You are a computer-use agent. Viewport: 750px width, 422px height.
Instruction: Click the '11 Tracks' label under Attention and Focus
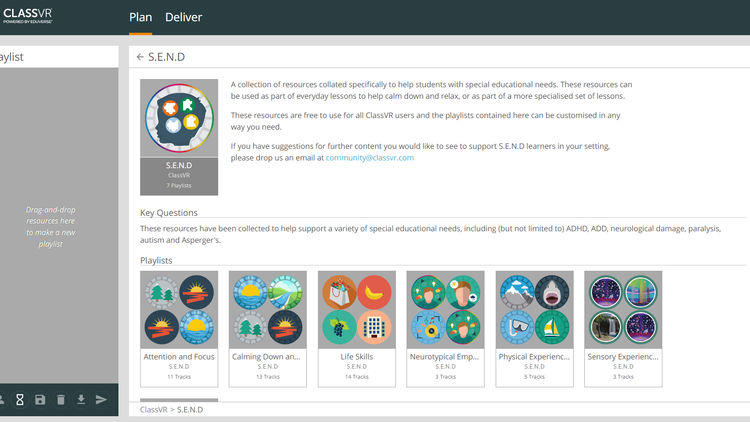point(179,377)
